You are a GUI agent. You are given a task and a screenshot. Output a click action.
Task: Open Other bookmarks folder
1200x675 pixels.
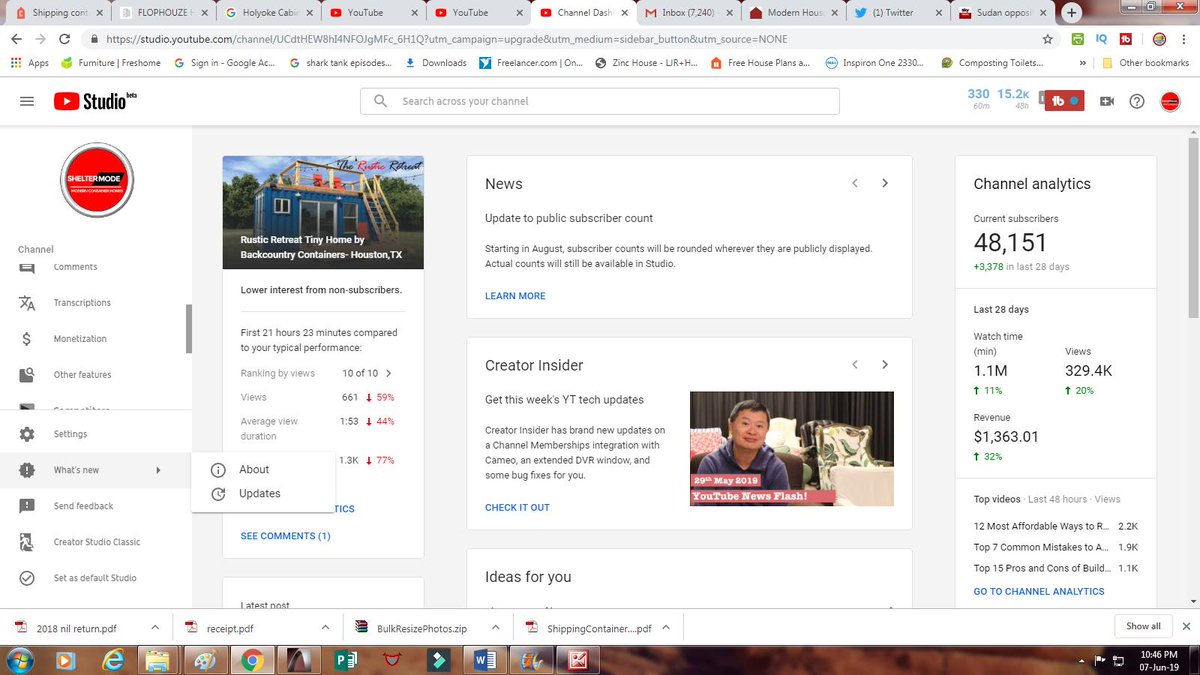[1145, 62]
